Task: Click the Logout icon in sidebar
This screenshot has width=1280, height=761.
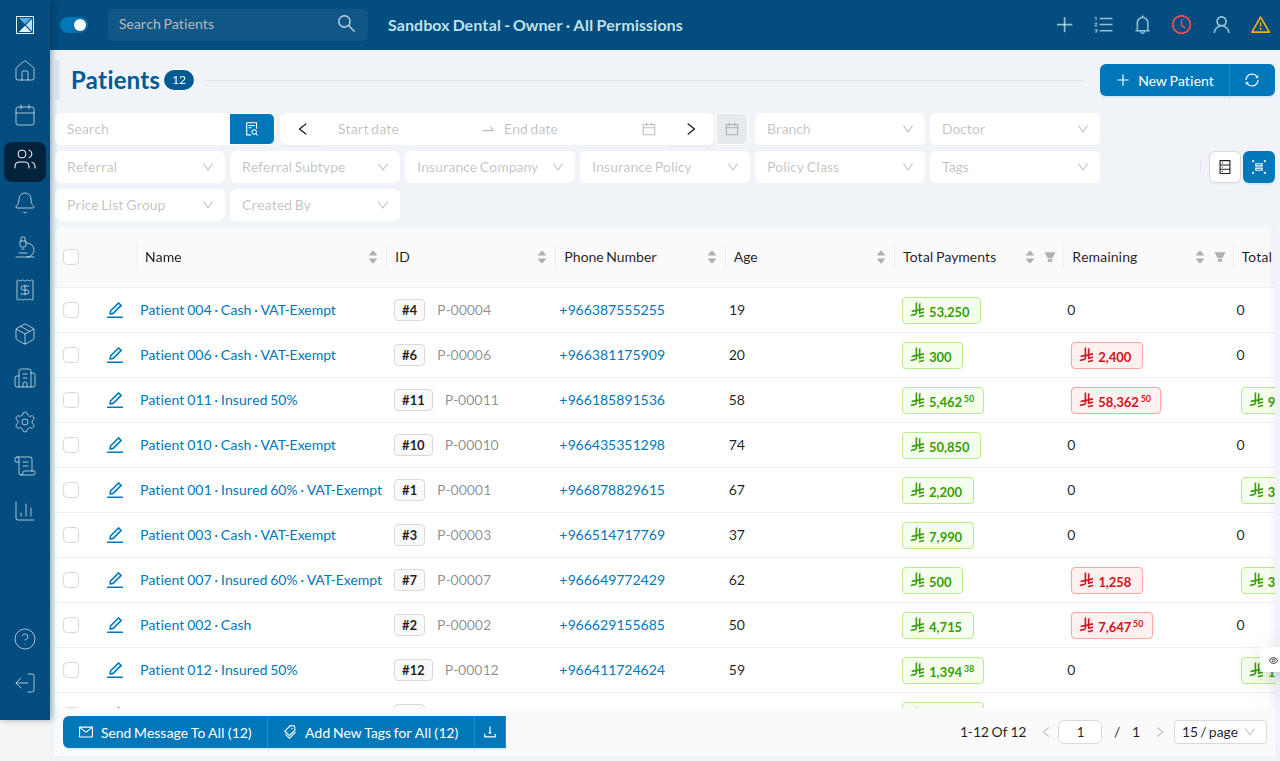Action: (25, 683)
